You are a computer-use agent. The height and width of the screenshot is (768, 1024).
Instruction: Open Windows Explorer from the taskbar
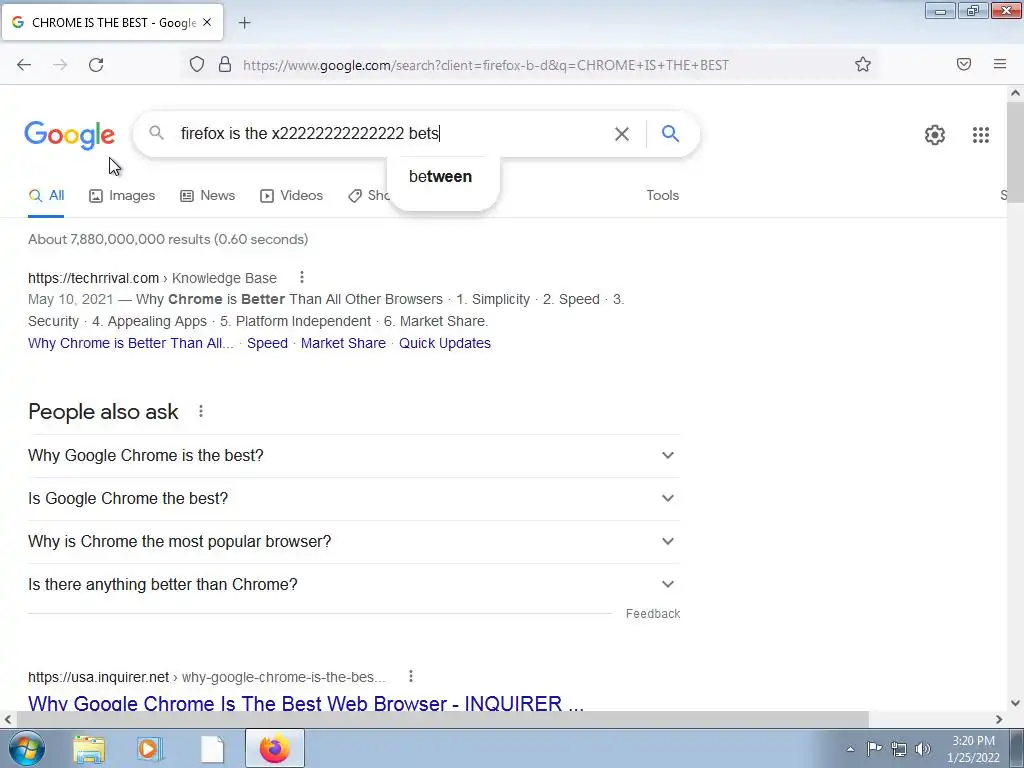pyautogui.click(x=89, y=749)
